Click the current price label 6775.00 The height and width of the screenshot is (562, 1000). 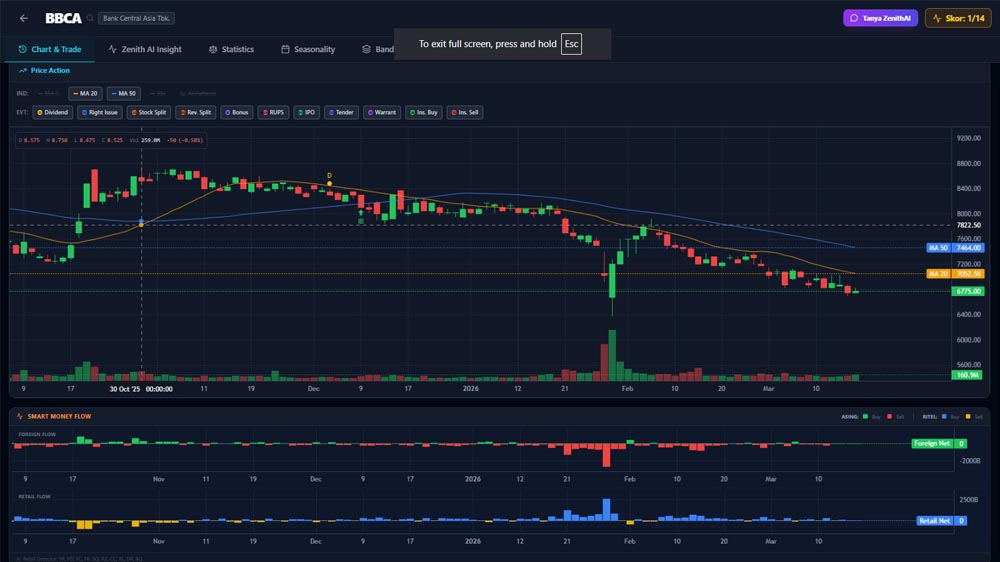click(x=968, y=291)
